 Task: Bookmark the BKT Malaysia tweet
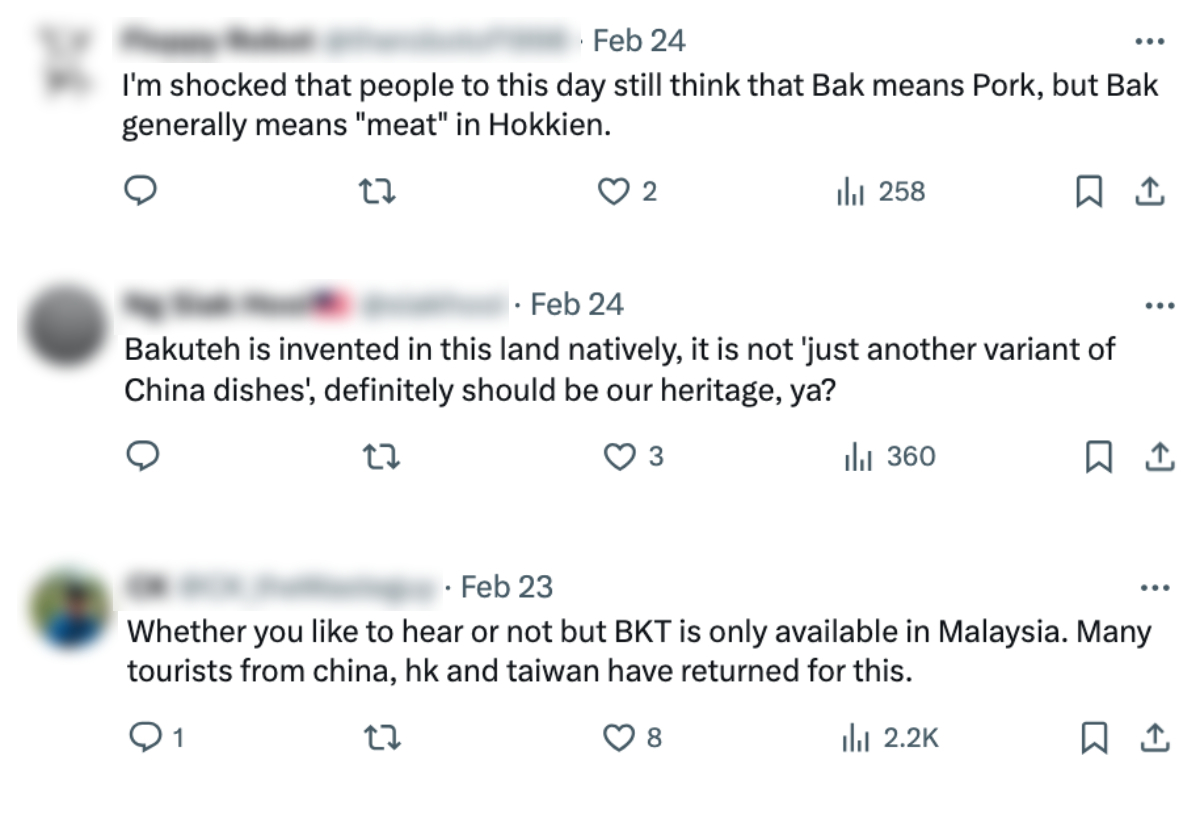pyautogui.click(x=1095, y=738)
